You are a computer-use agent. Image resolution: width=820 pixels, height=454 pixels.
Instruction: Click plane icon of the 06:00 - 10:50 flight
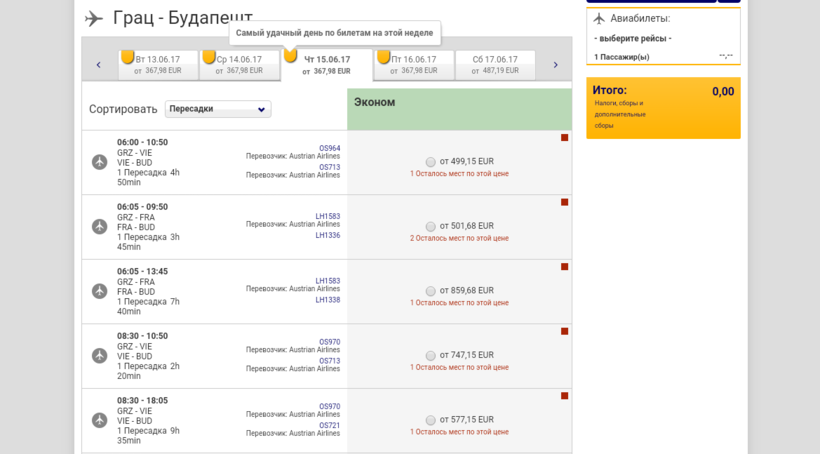pos(99,162)
